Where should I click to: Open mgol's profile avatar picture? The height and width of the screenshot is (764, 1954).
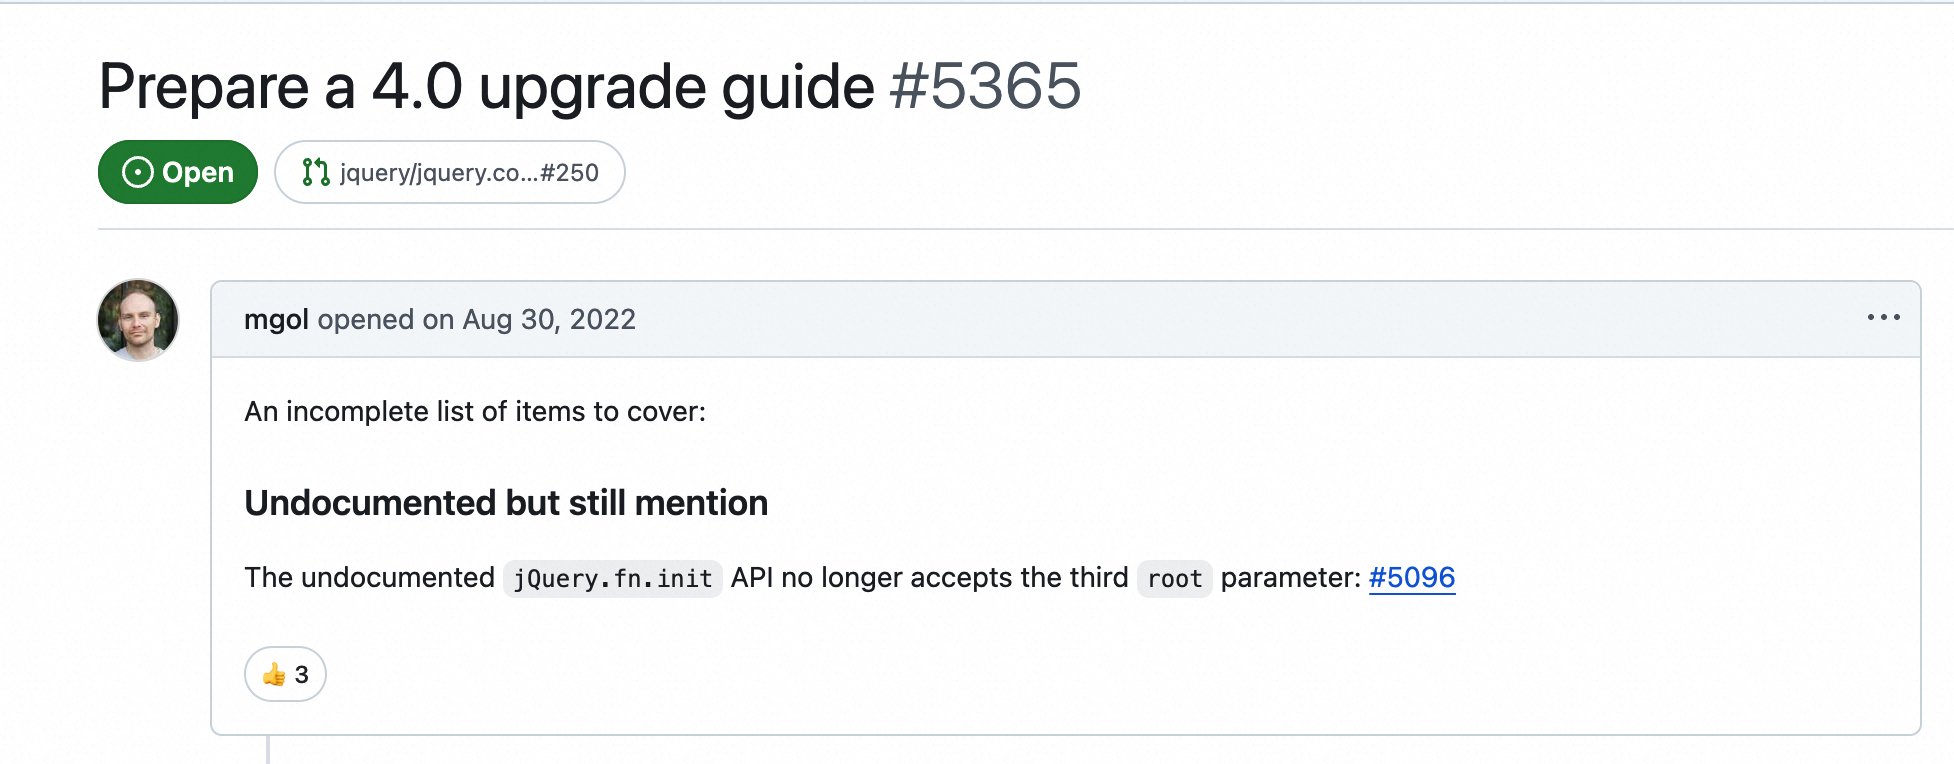pos(138,320)
